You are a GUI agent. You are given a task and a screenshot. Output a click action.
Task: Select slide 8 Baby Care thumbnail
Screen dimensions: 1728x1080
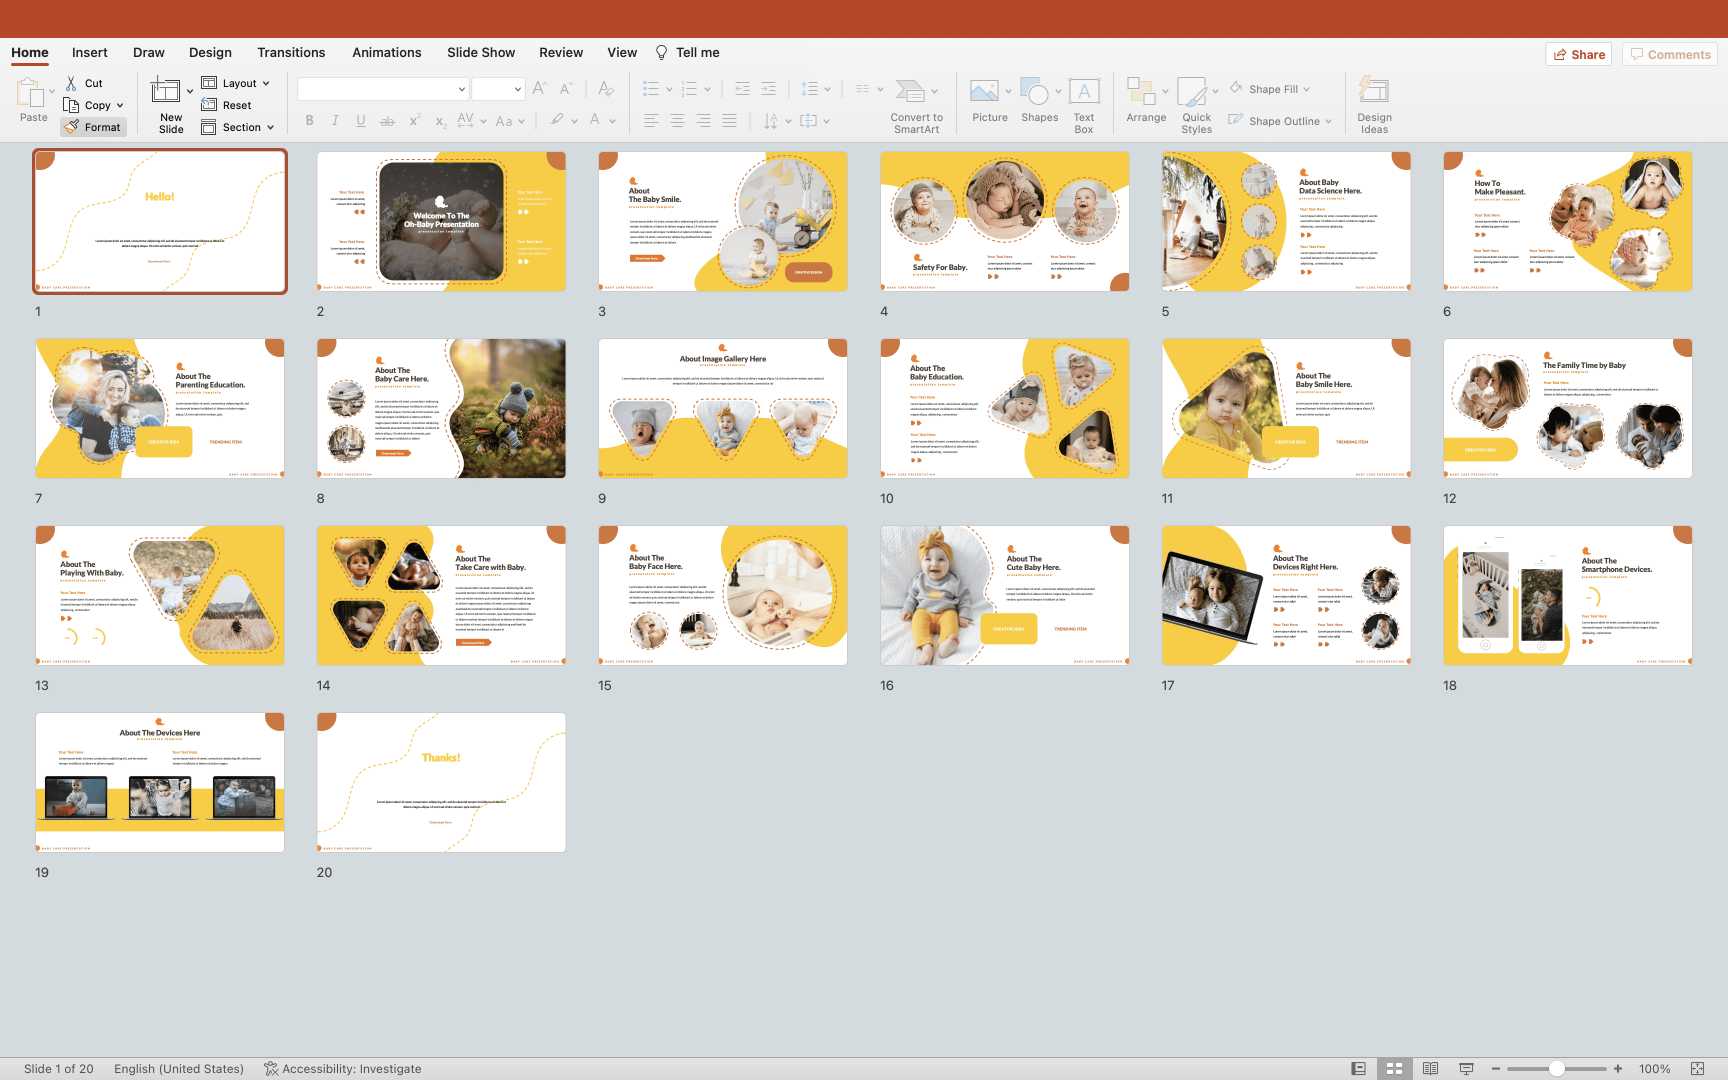click(x=441, y=408)
